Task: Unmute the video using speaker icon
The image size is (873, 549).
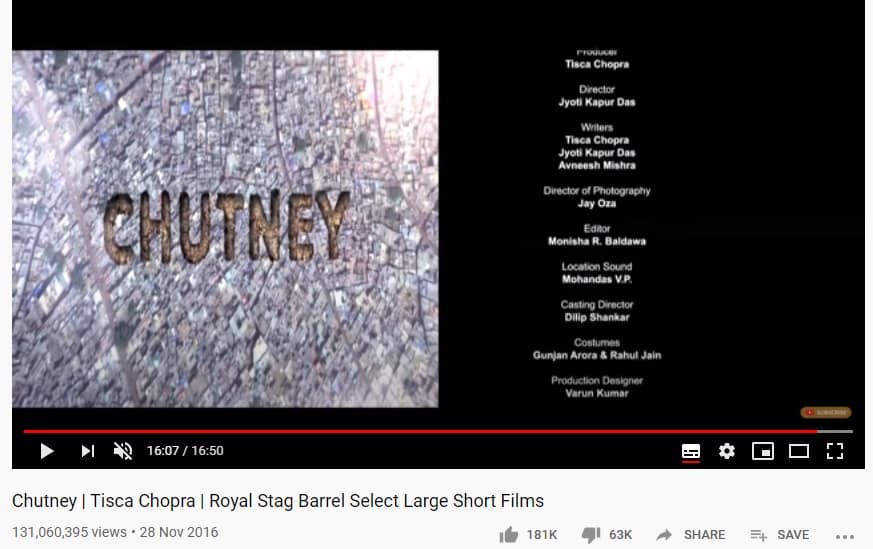Action: (x=123, y=450)
